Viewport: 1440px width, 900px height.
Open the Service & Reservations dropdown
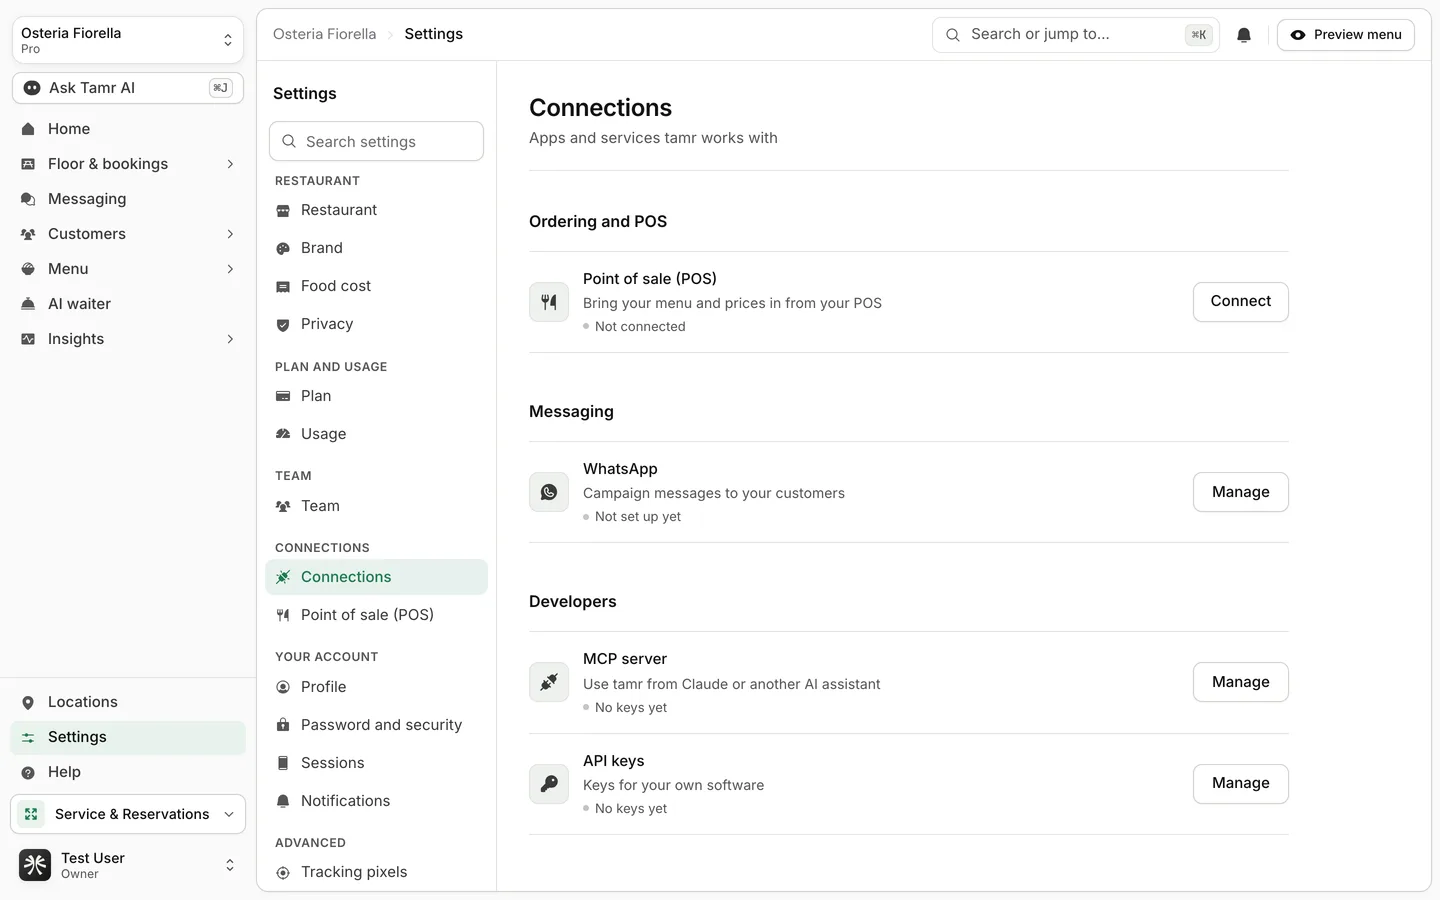pyautogui.click(x=128, y=814)
